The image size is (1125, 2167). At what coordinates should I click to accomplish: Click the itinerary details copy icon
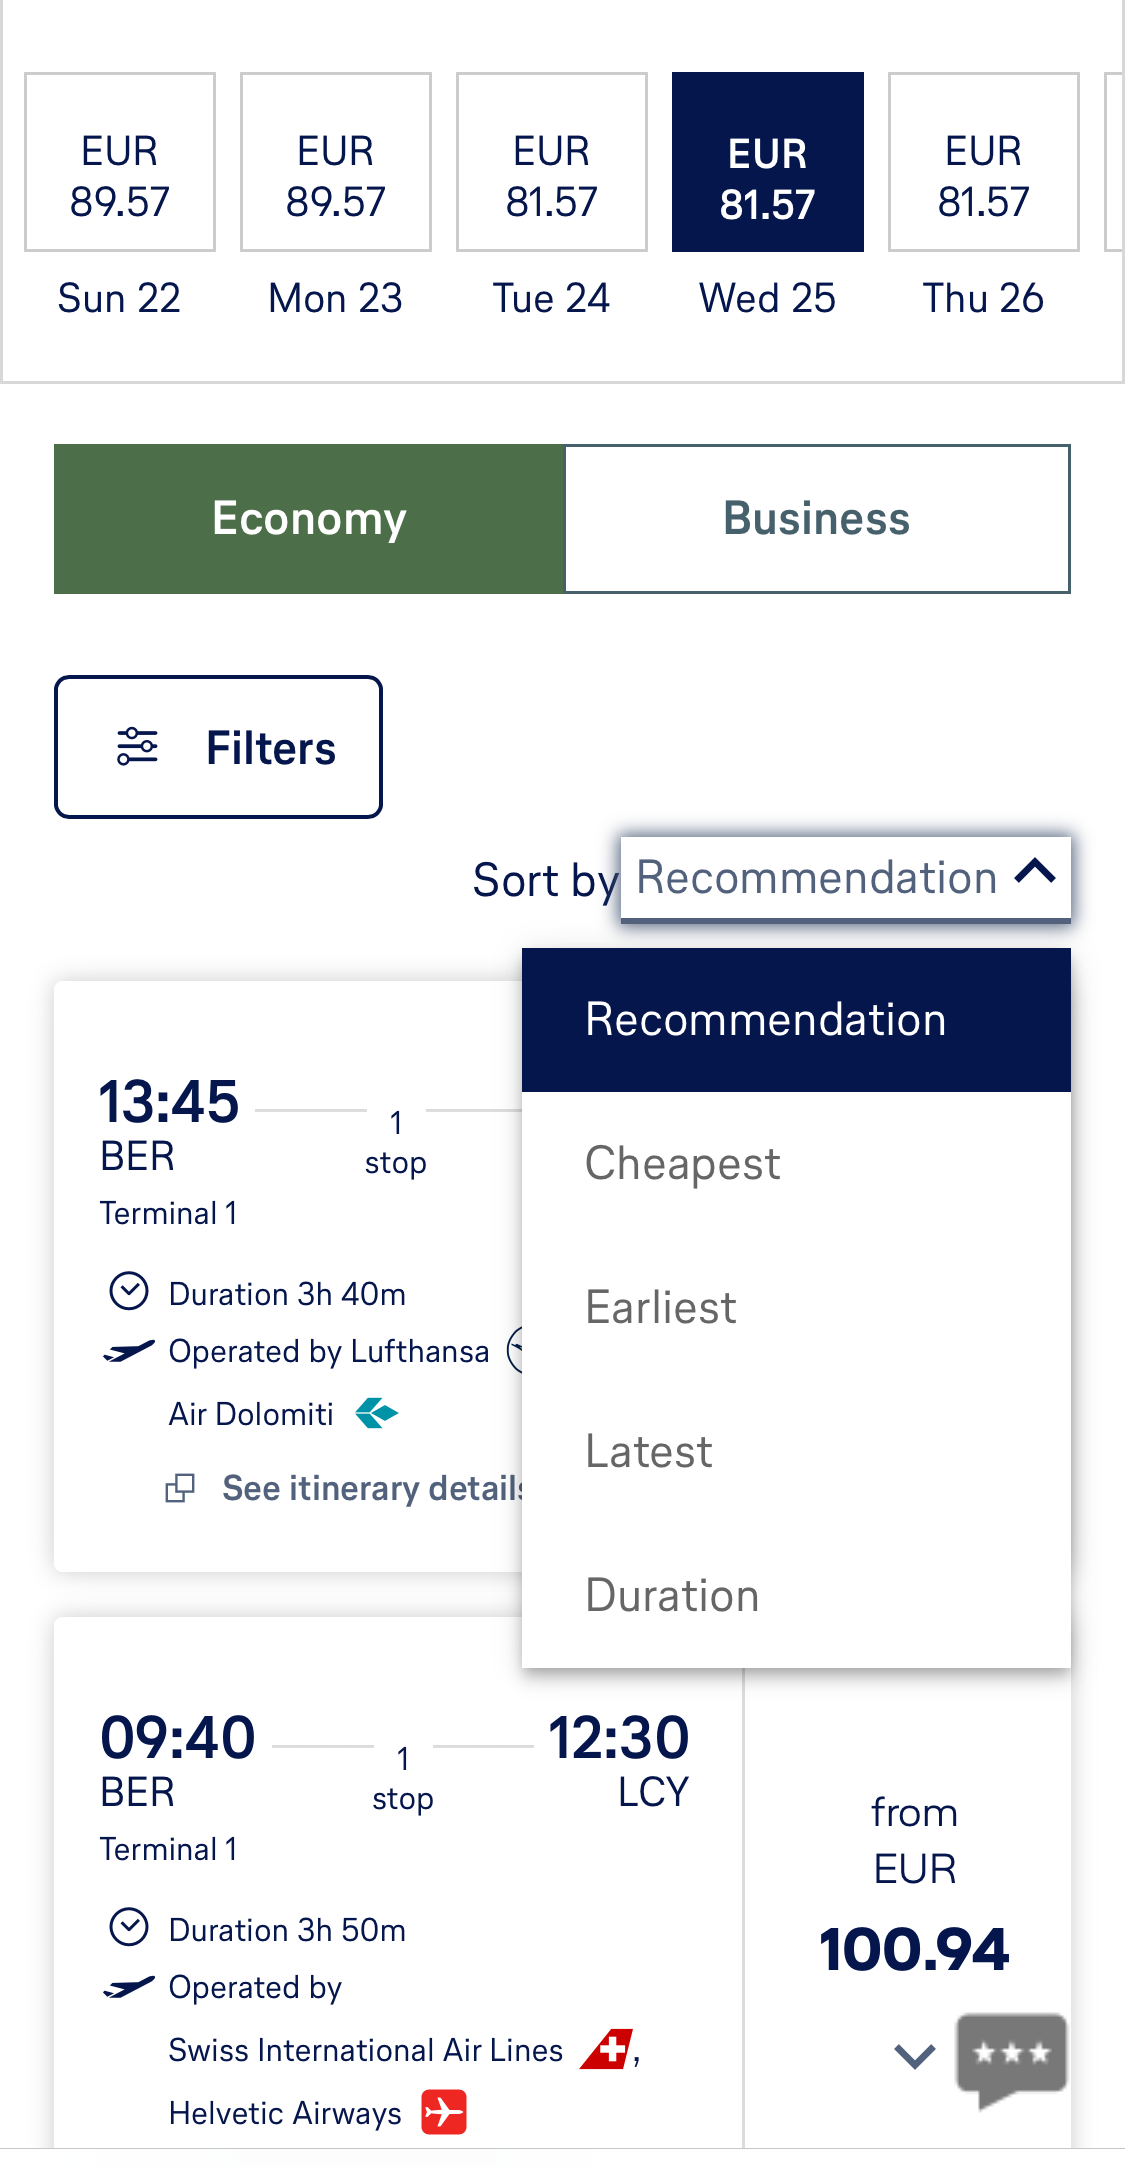pyautogui.click(x=180, y=1488)
